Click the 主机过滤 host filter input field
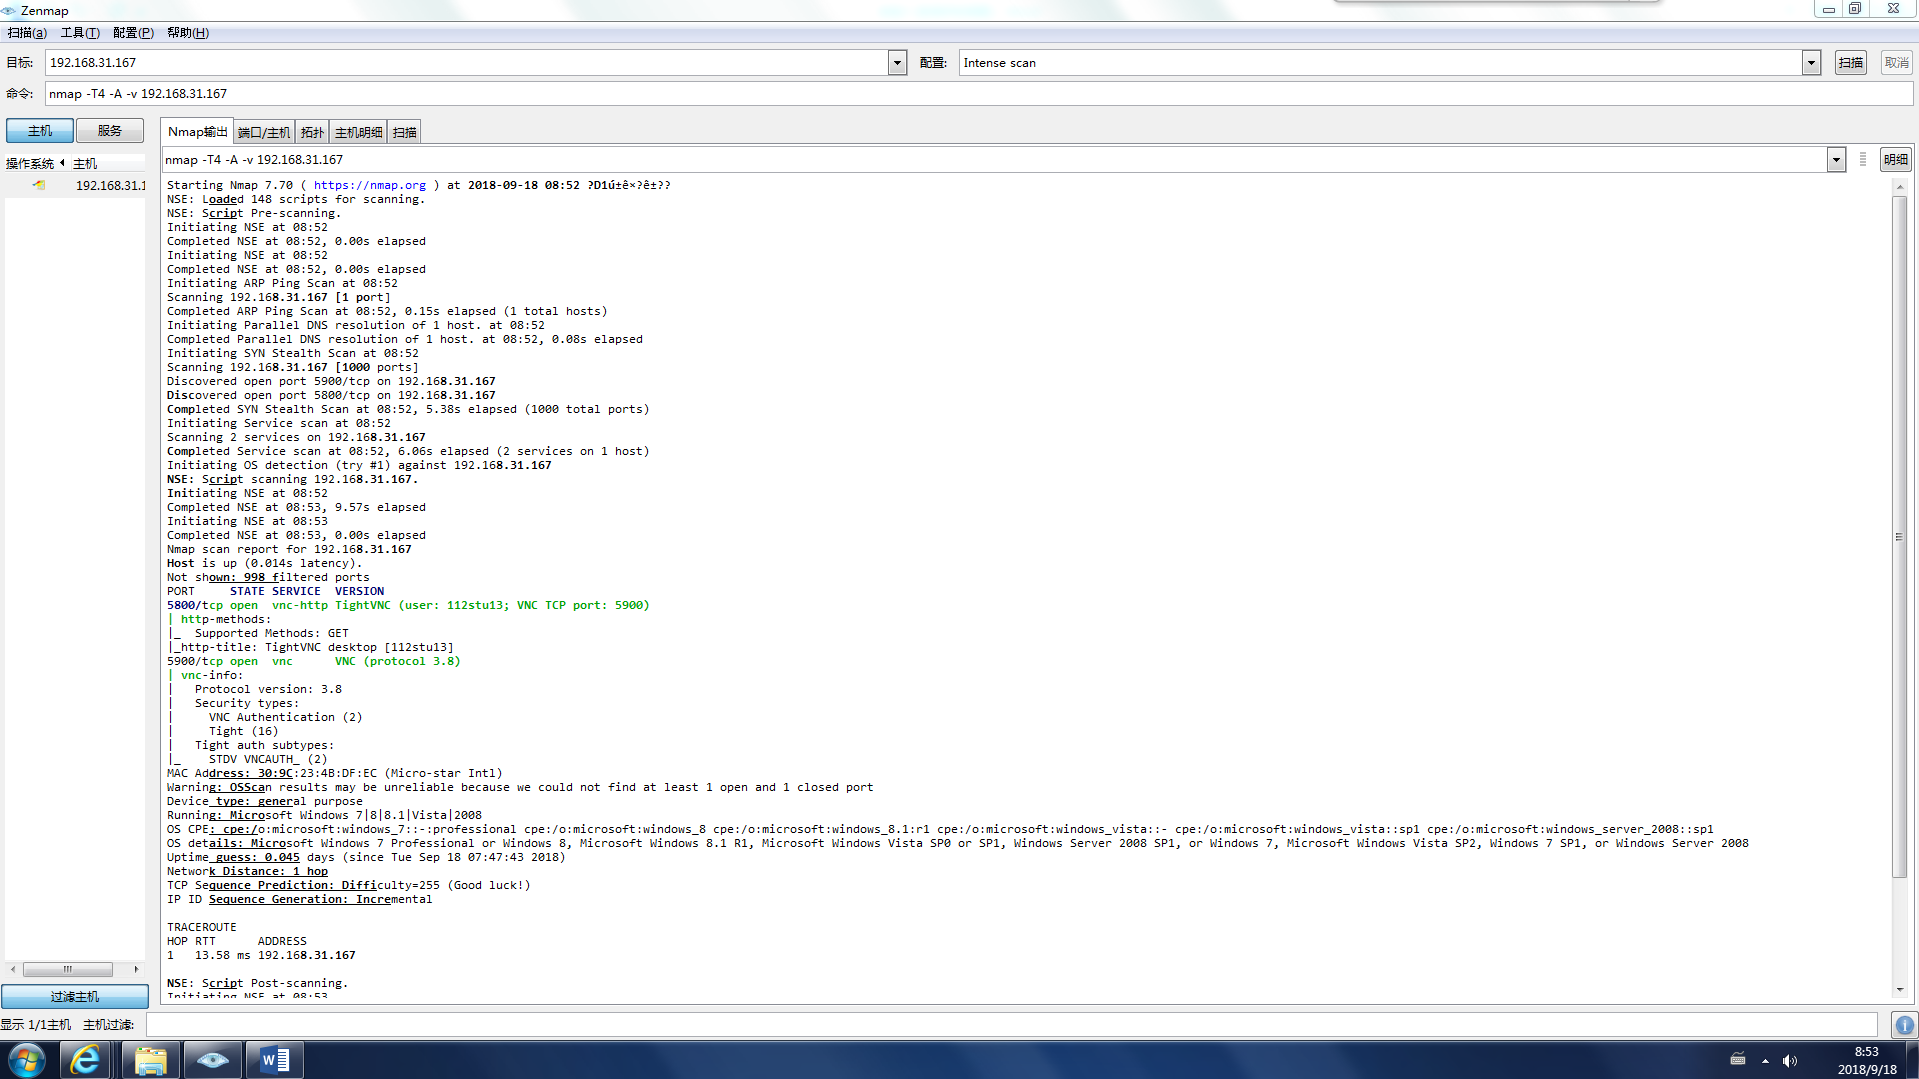 point(1012,1025)
